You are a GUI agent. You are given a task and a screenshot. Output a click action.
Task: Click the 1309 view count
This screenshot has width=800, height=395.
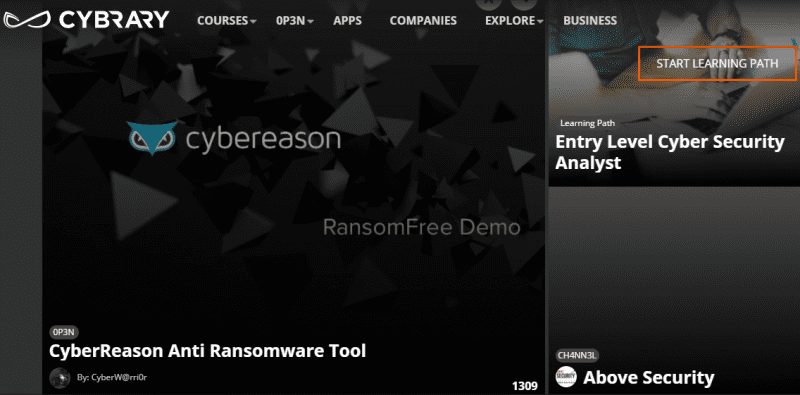[525, 386]
